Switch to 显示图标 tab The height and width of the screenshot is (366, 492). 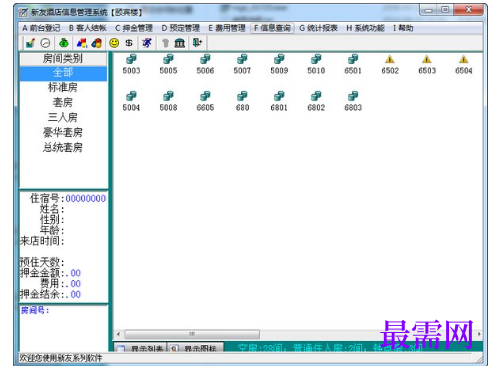[196, 348]
